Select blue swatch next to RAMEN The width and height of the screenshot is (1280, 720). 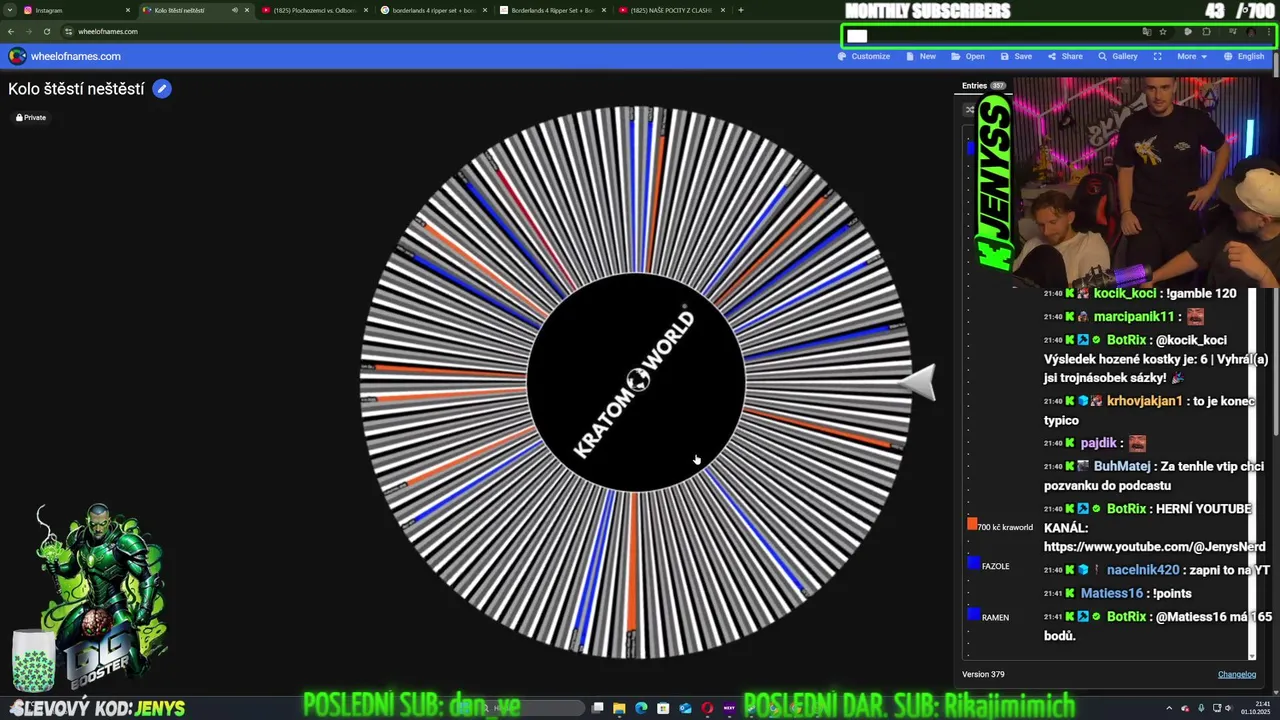pyautogui.click(x=973, y=613)
